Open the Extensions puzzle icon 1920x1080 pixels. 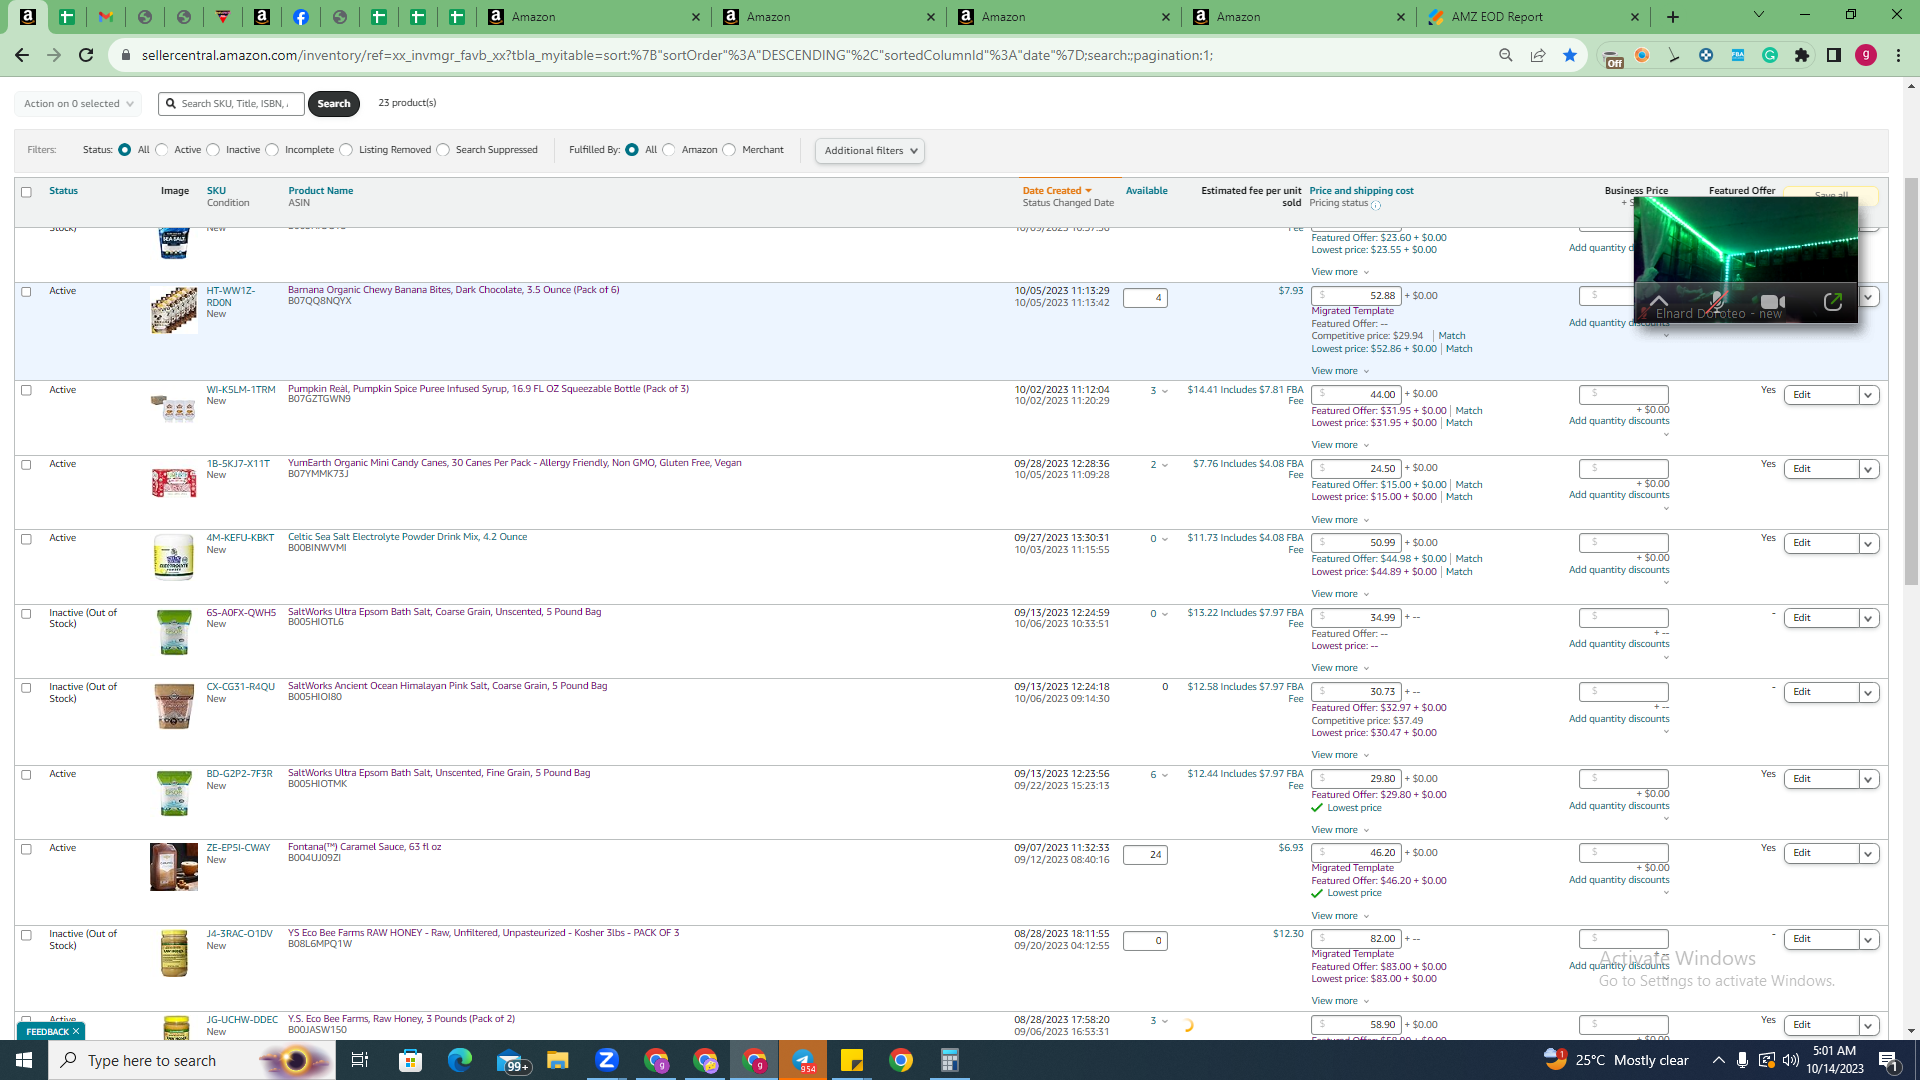click(1802, 55)
